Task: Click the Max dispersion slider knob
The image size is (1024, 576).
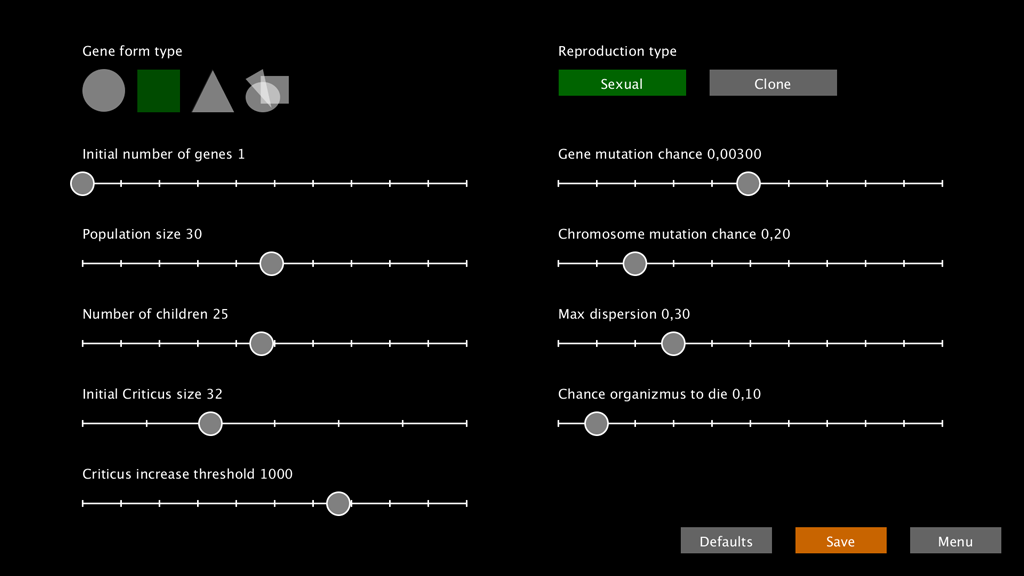Action: tap(673, 344)
